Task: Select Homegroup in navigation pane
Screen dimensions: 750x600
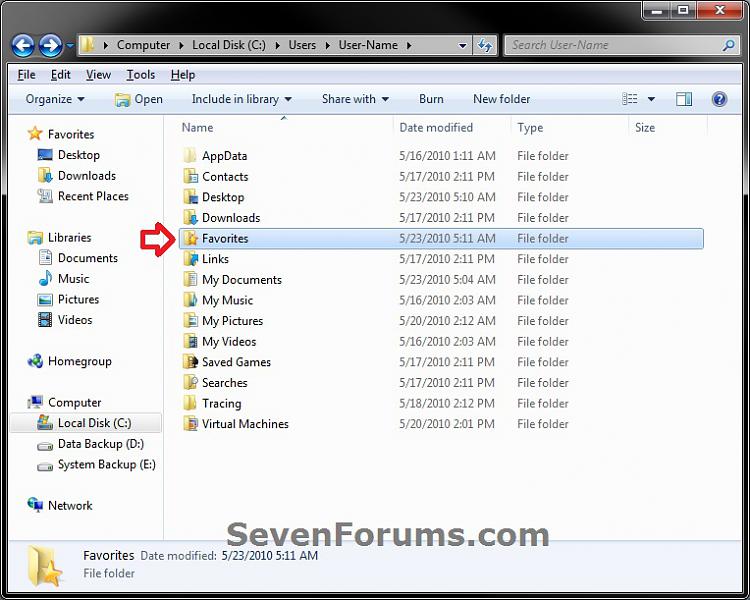Action: [x=69, y=361]
